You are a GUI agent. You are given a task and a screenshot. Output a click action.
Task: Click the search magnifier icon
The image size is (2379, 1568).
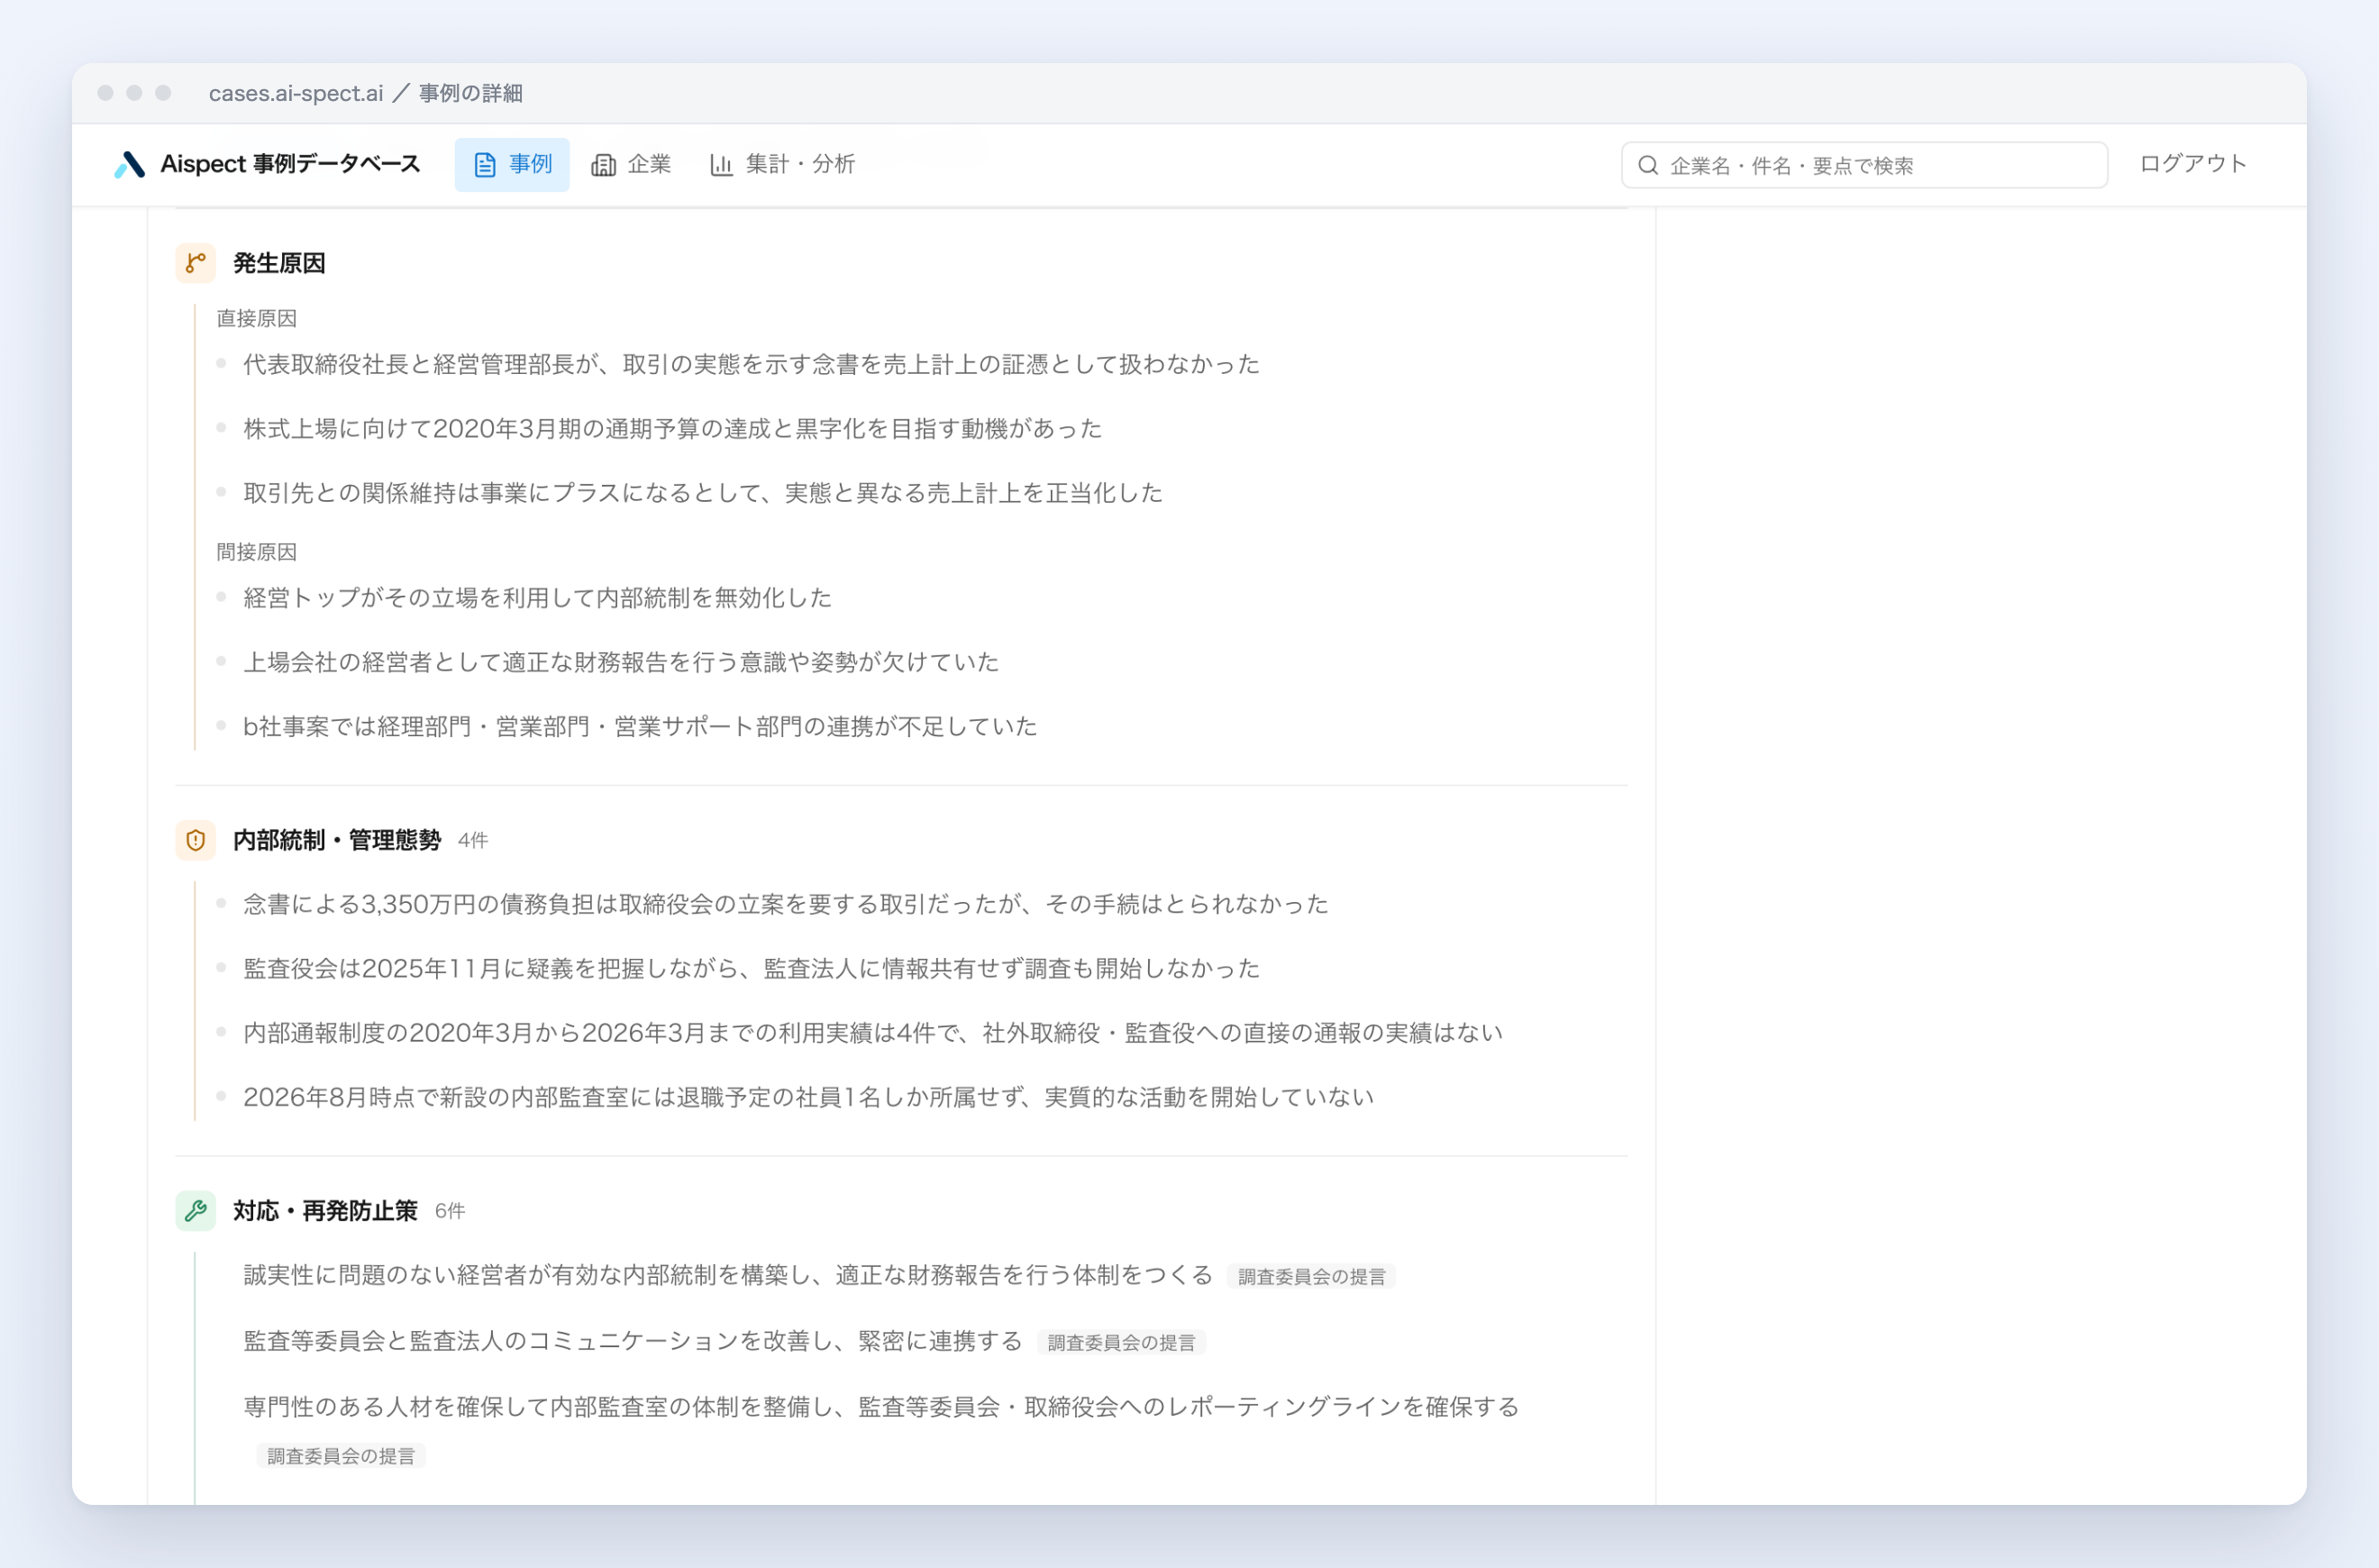pos(1648,165)
